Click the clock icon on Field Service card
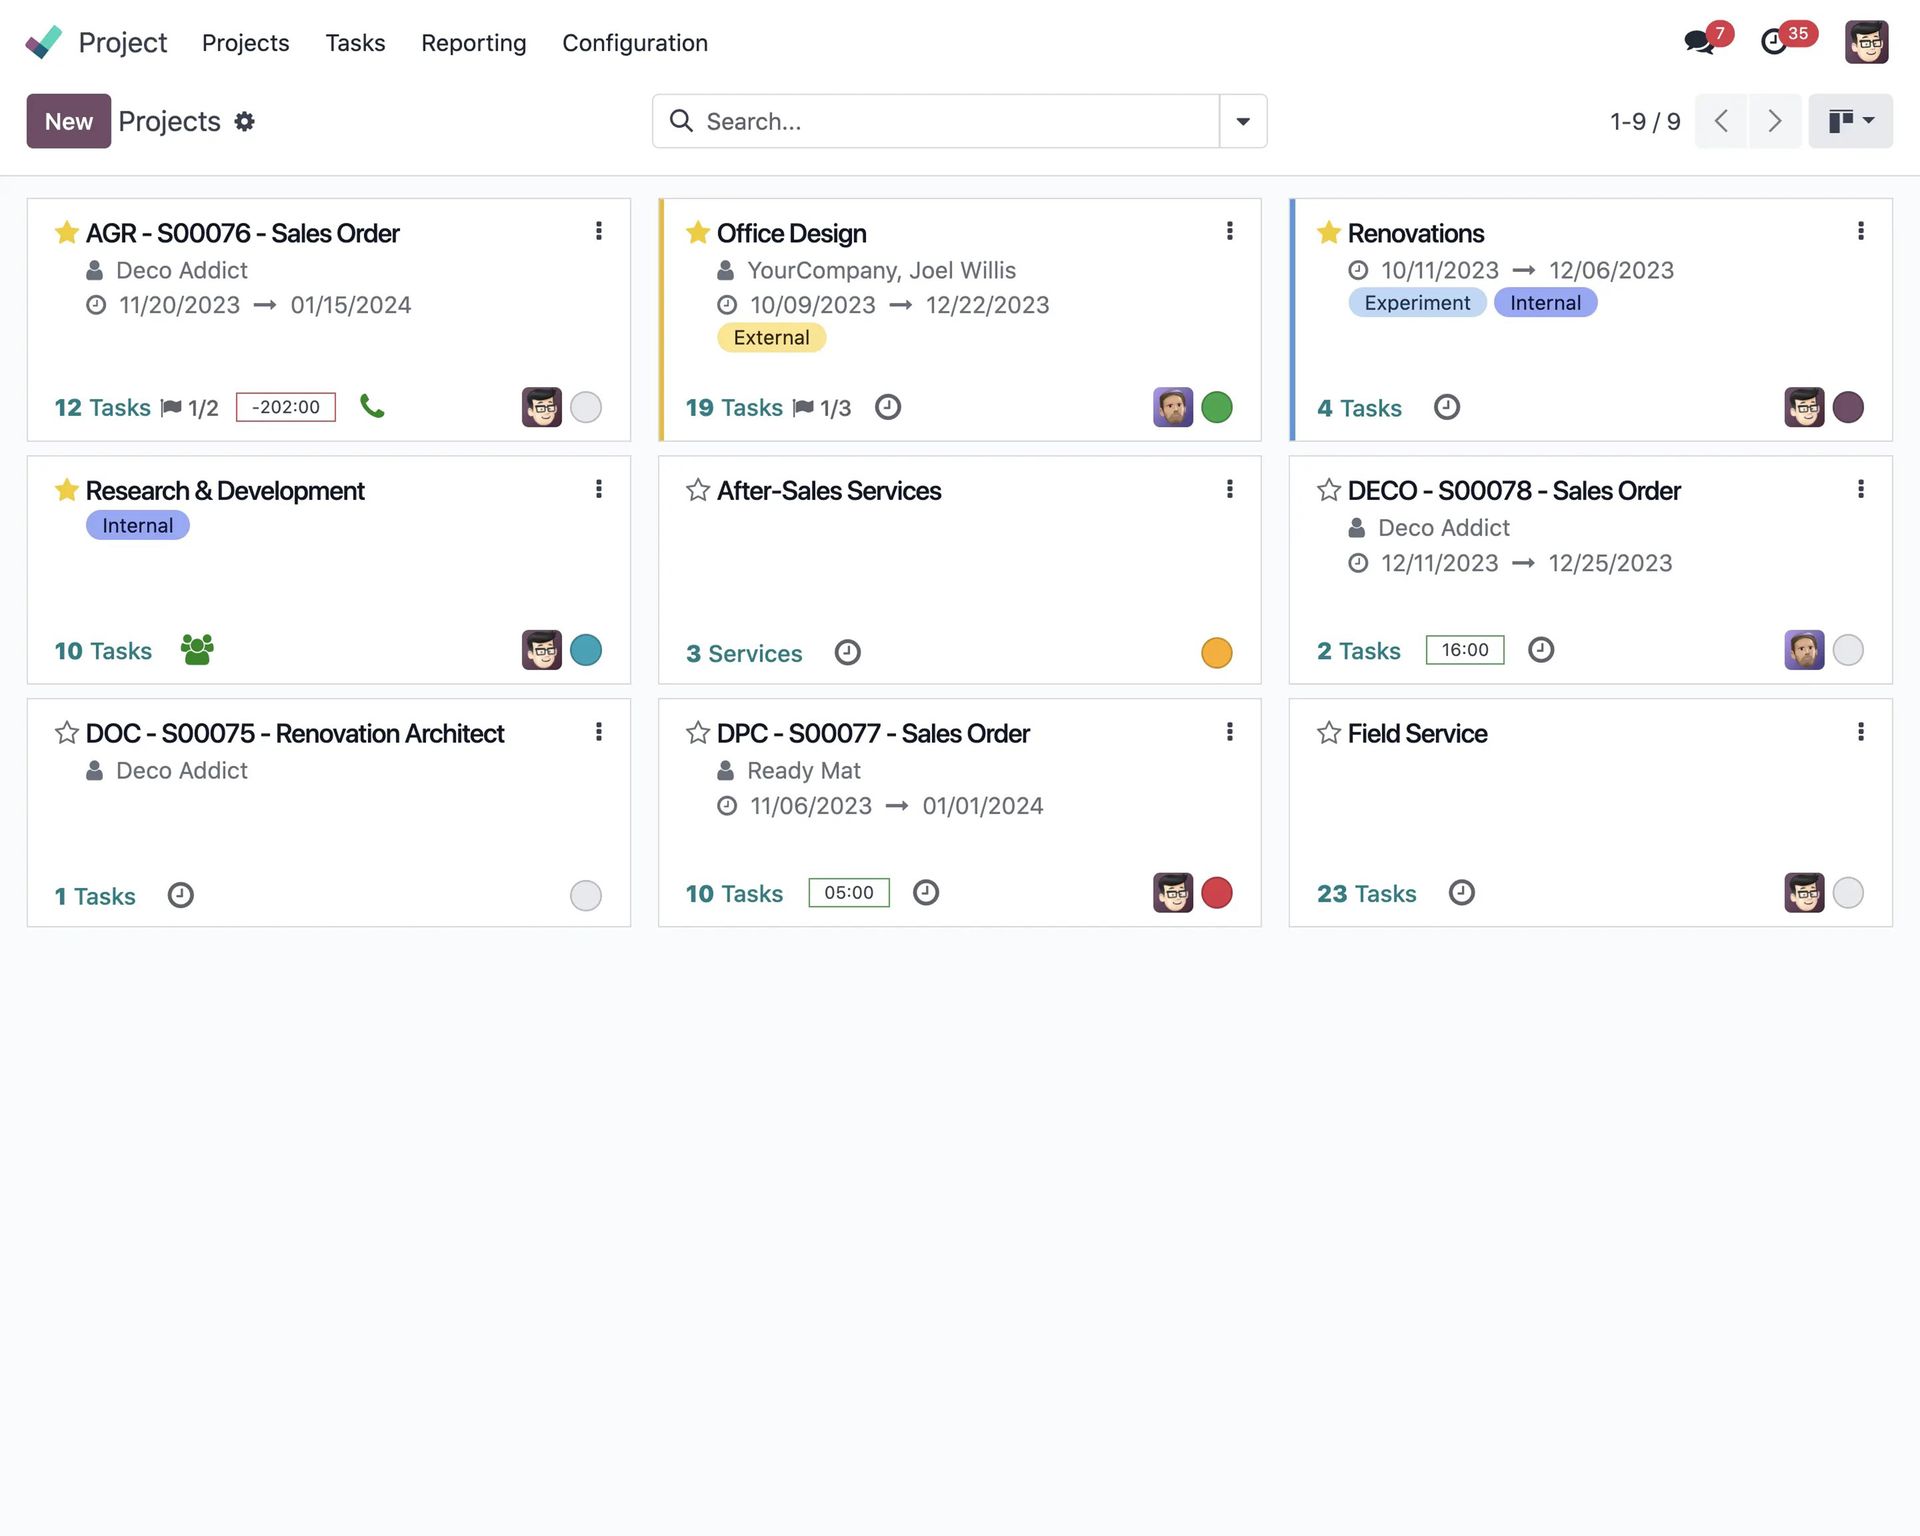Image resolution: width=1920 pixels, height=1536 pixels. [1461, 892]
